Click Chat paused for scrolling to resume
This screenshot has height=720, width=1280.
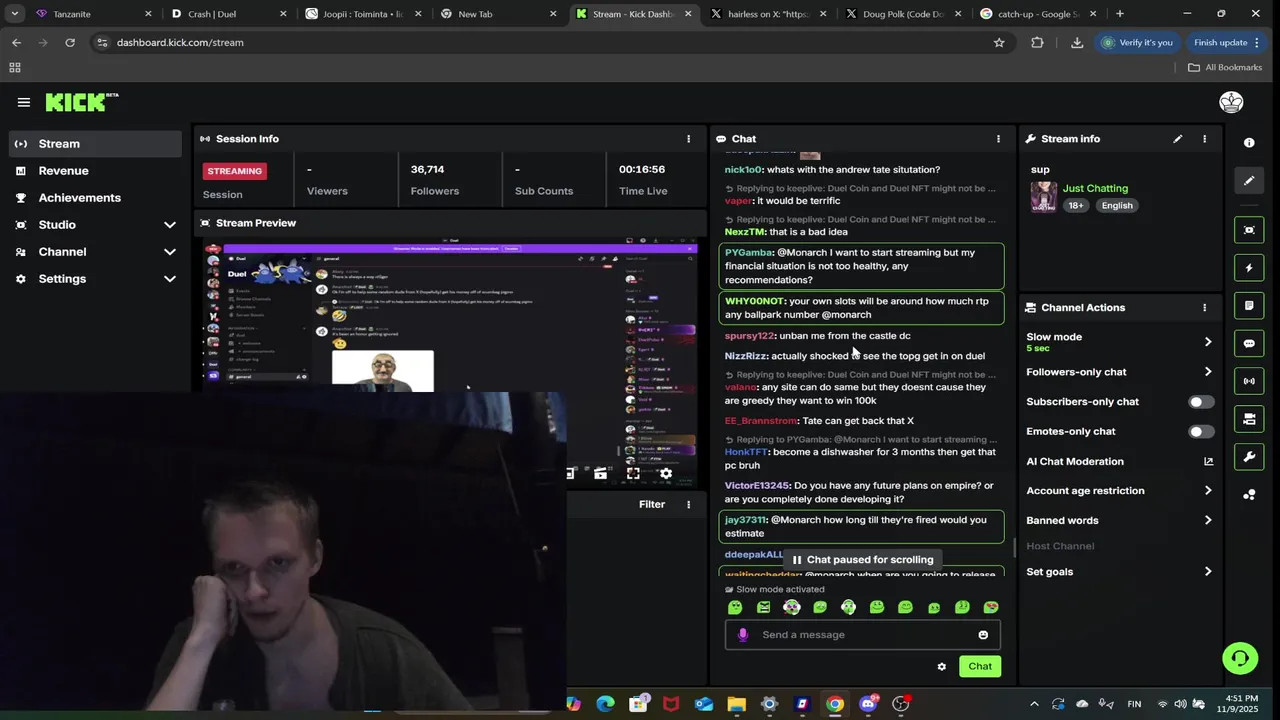(x=861, y=560)
